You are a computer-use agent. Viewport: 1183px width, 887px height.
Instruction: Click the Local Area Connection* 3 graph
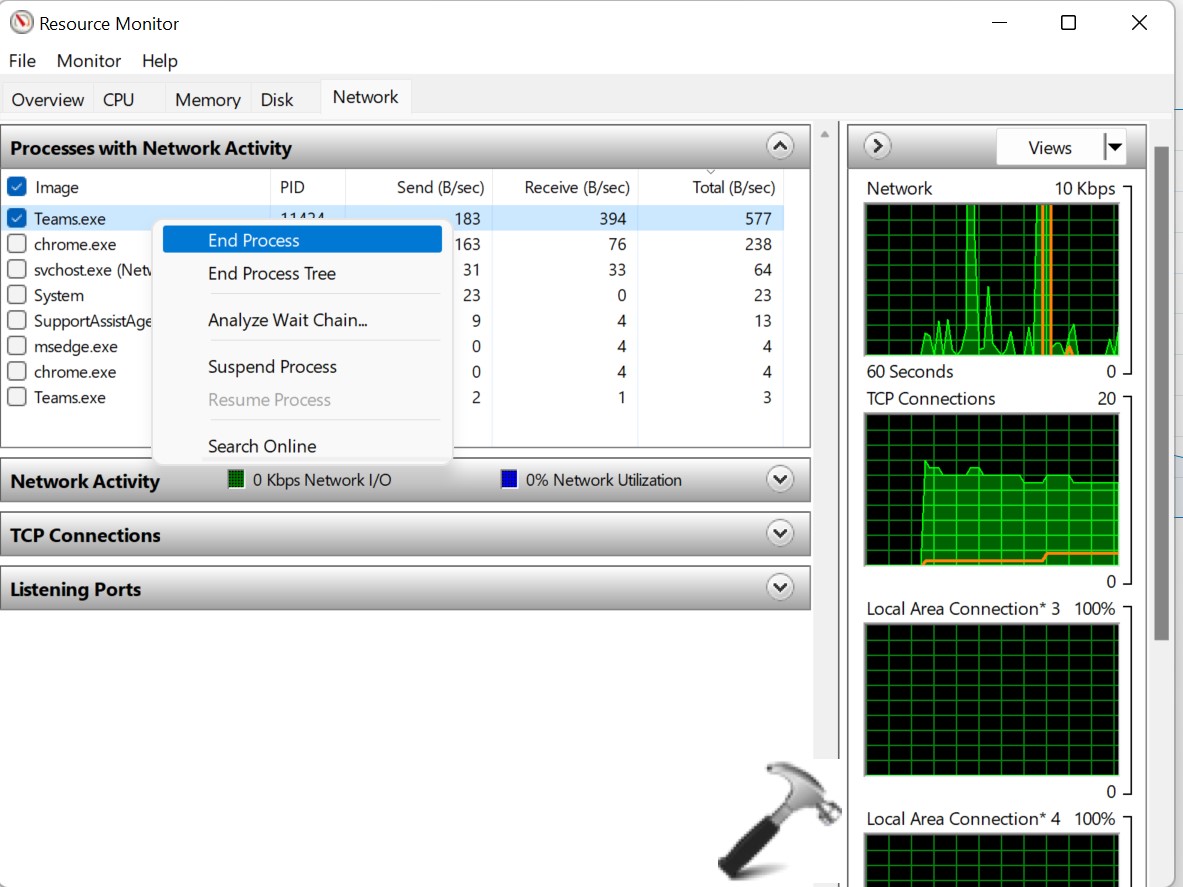991,700
